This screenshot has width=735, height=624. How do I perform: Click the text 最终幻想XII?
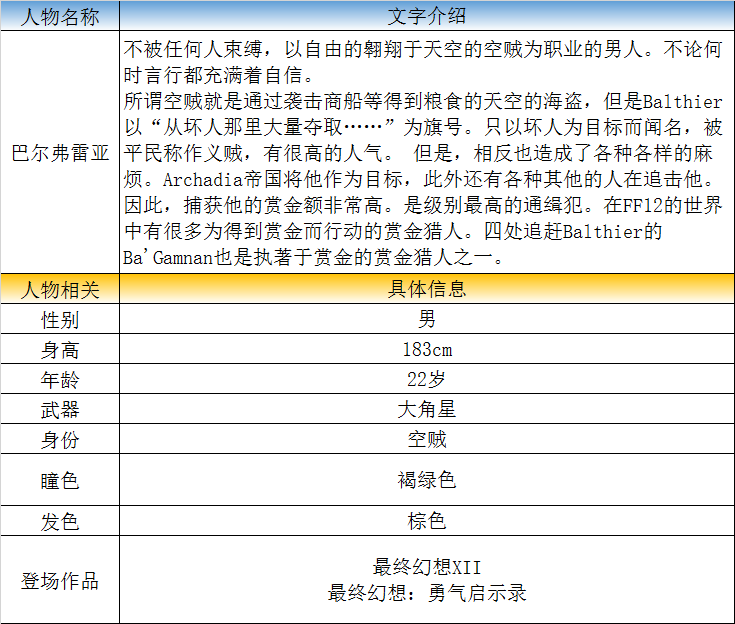(427, 567)
